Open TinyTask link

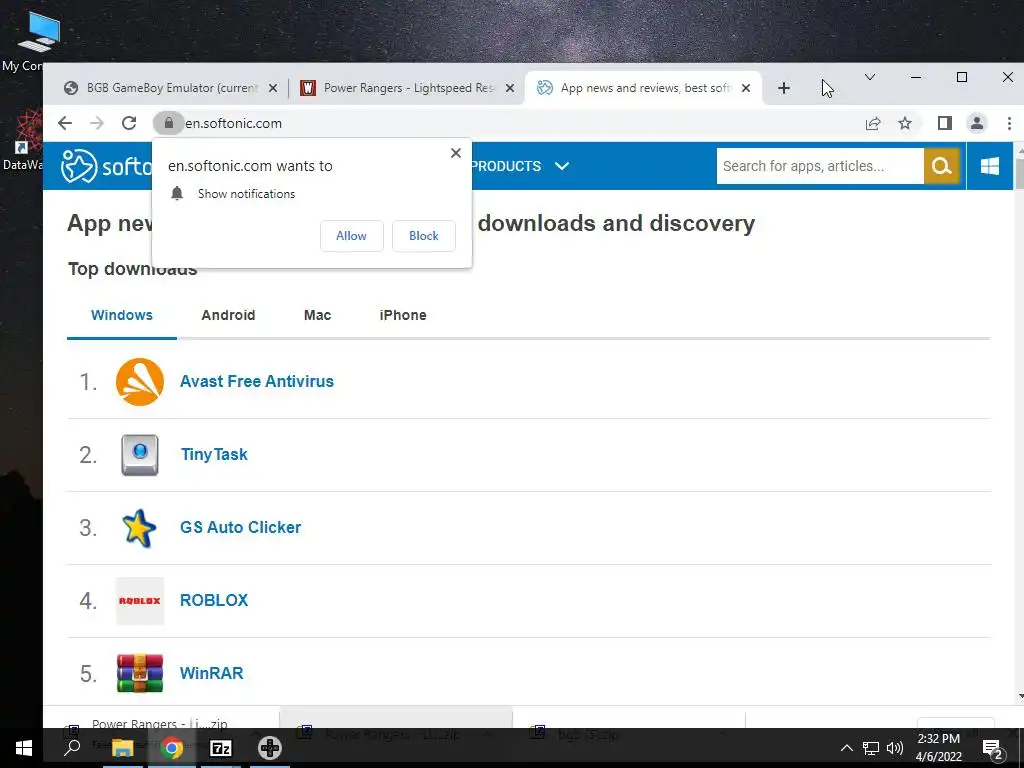(x=214, y=455)
